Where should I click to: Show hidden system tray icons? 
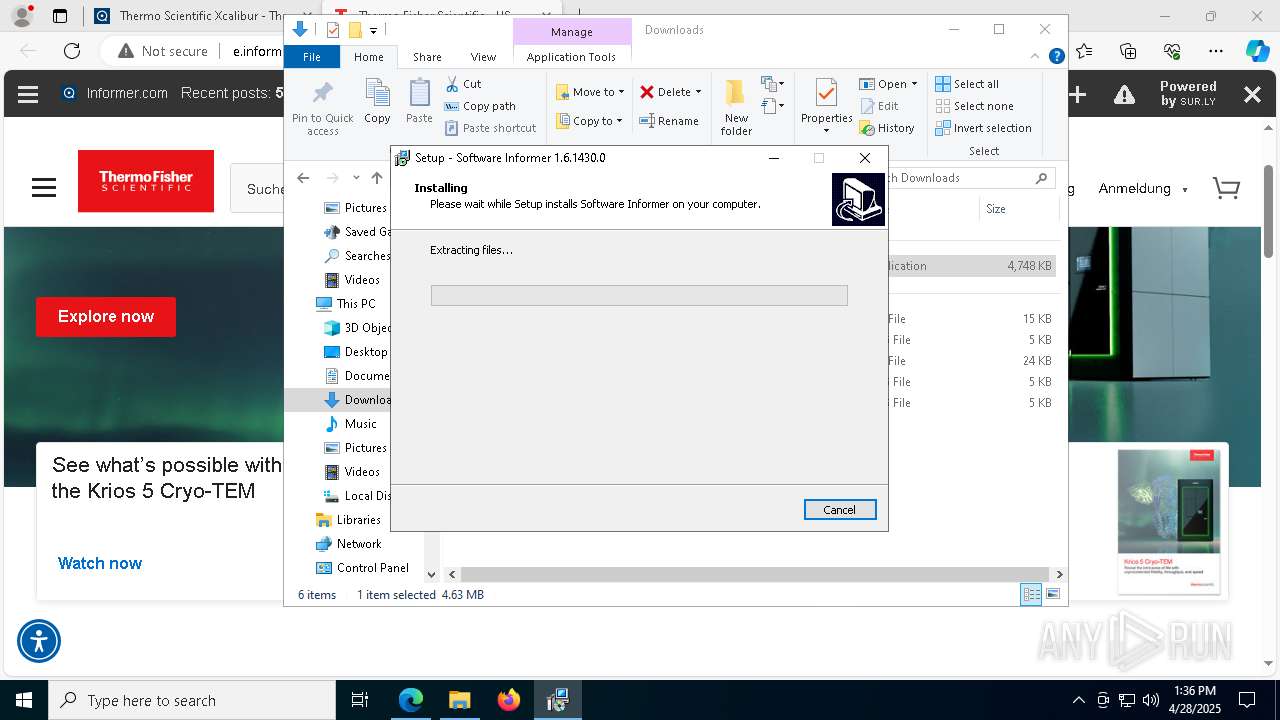coord(1078,700)
